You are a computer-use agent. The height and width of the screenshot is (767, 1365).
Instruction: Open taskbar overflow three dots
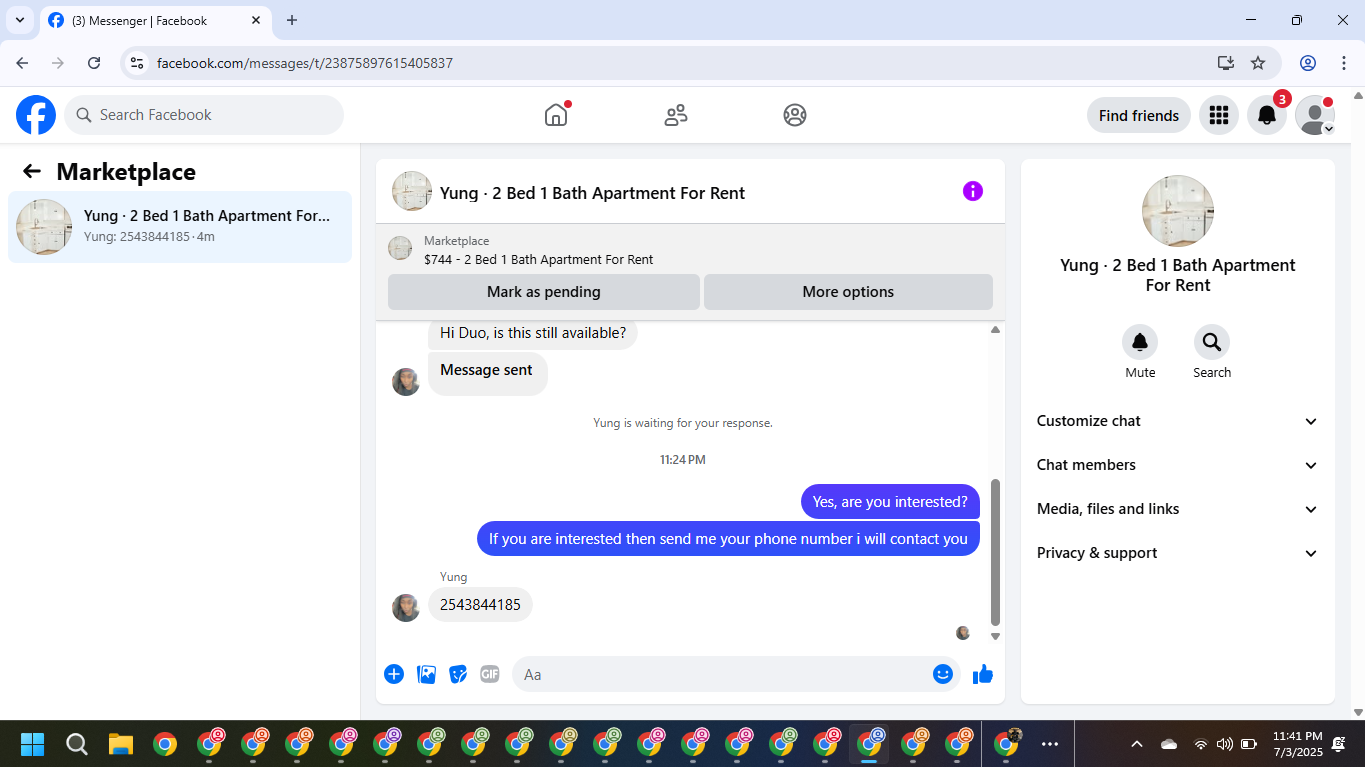coord(1050,744)
